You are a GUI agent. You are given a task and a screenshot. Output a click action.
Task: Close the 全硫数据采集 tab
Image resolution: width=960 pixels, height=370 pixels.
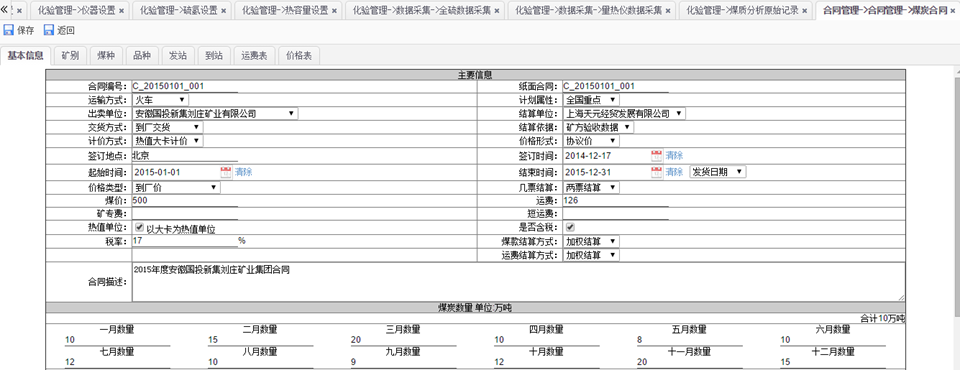(497, 11)
